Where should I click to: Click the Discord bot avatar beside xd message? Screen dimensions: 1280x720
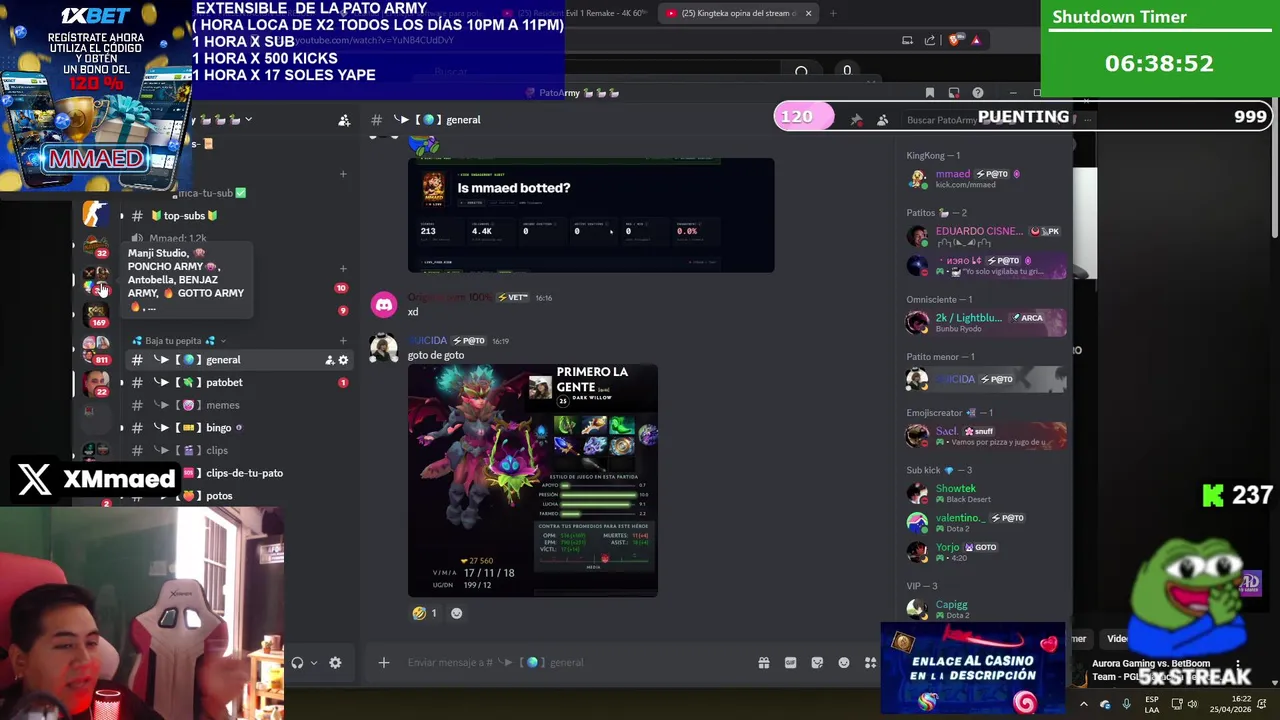pyautogui.click(x=384, y=305)
